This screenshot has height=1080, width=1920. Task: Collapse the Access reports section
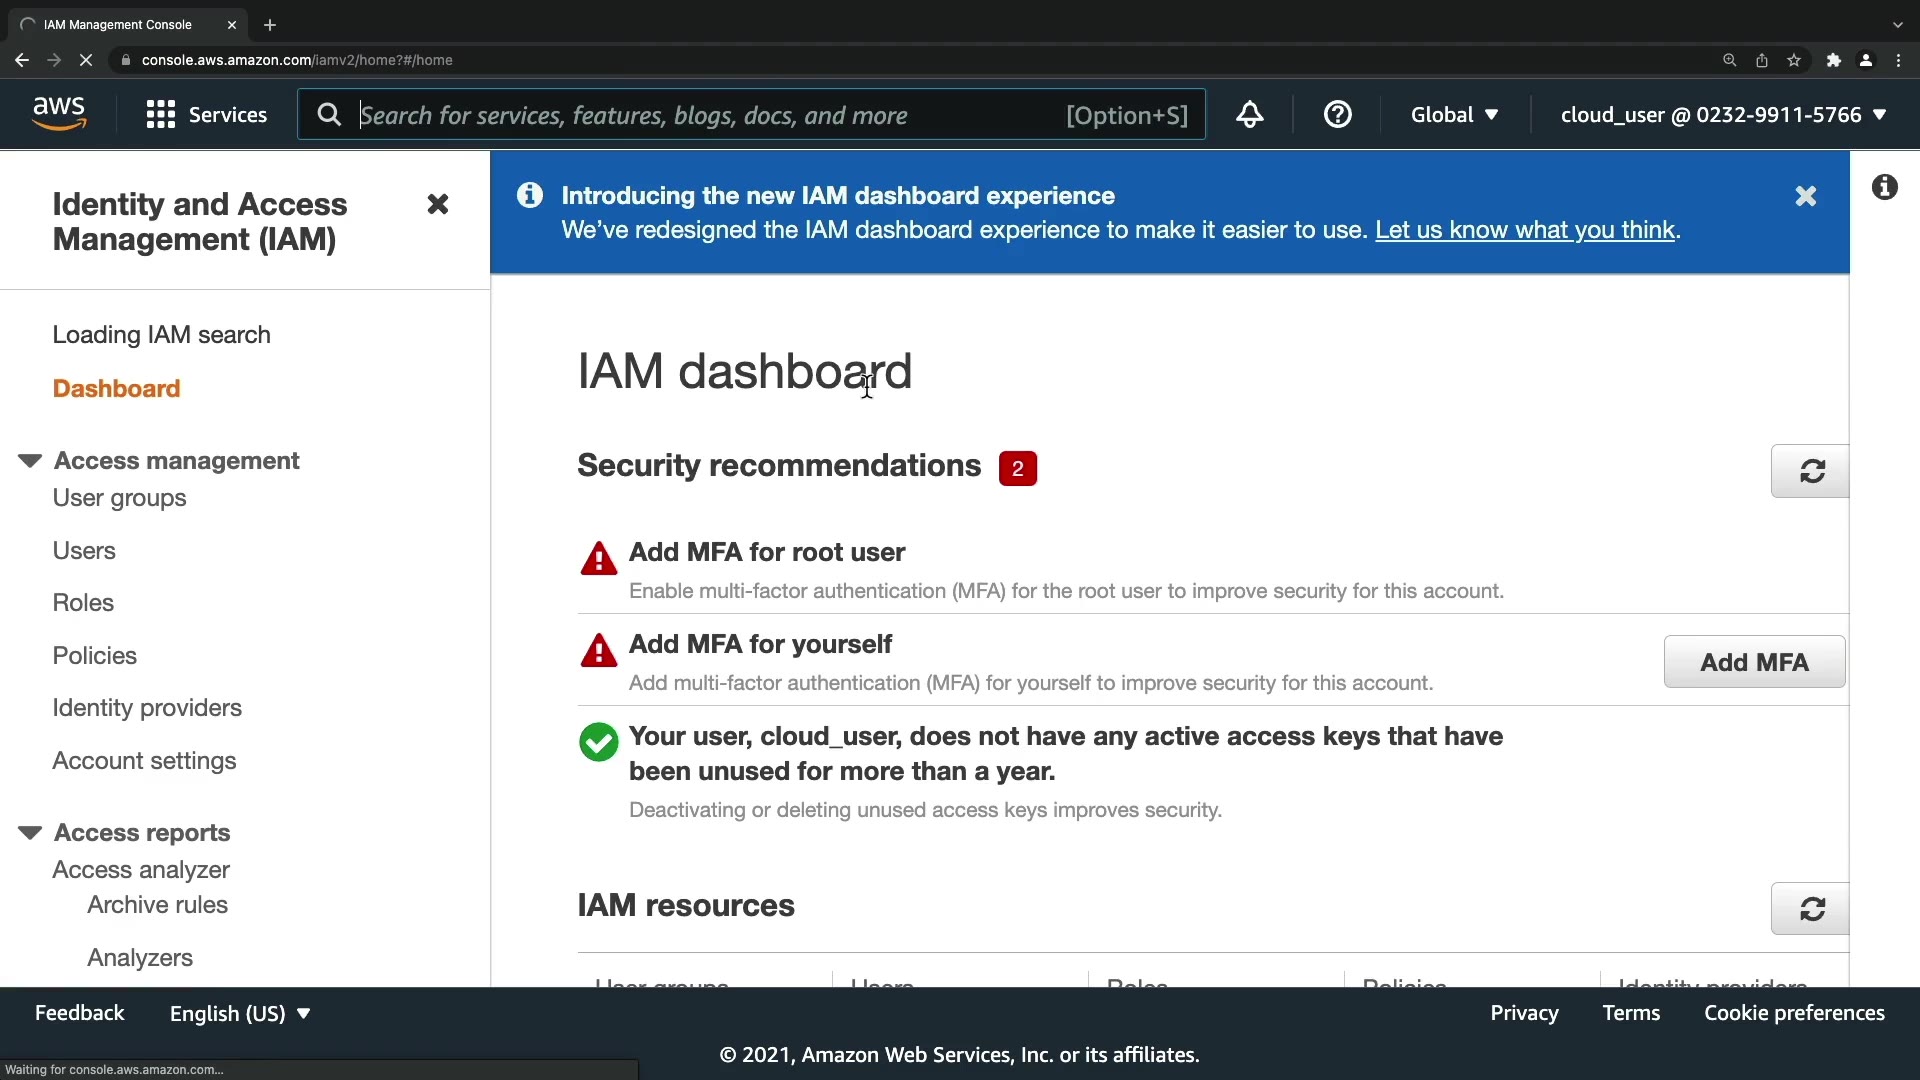[x=30, y=833]
